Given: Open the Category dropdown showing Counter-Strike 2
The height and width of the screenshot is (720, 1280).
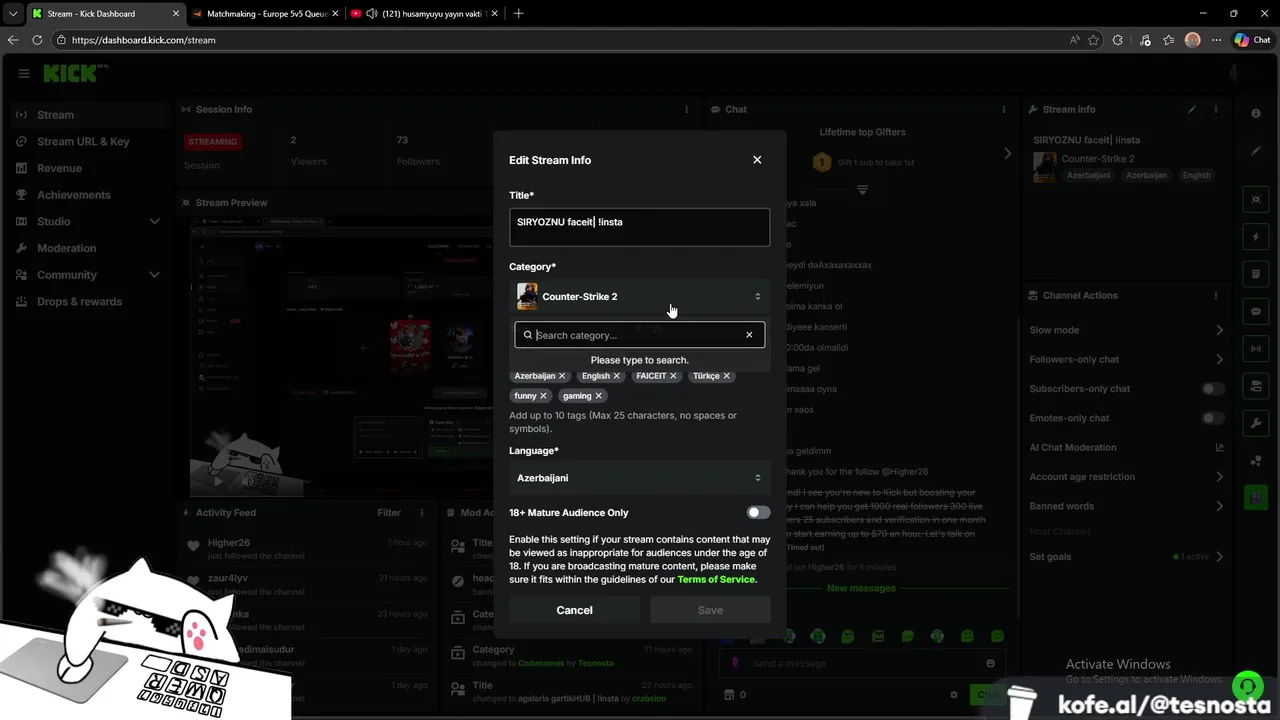Looking at the screenshot, I should click(x=640, y=297).
